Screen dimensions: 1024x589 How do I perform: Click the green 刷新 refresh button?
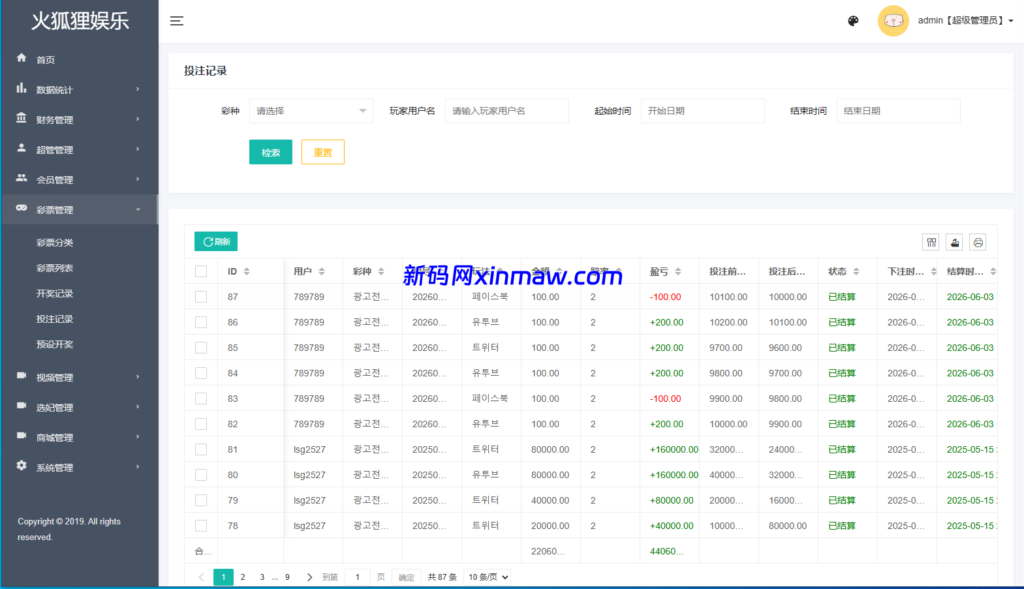216,242
